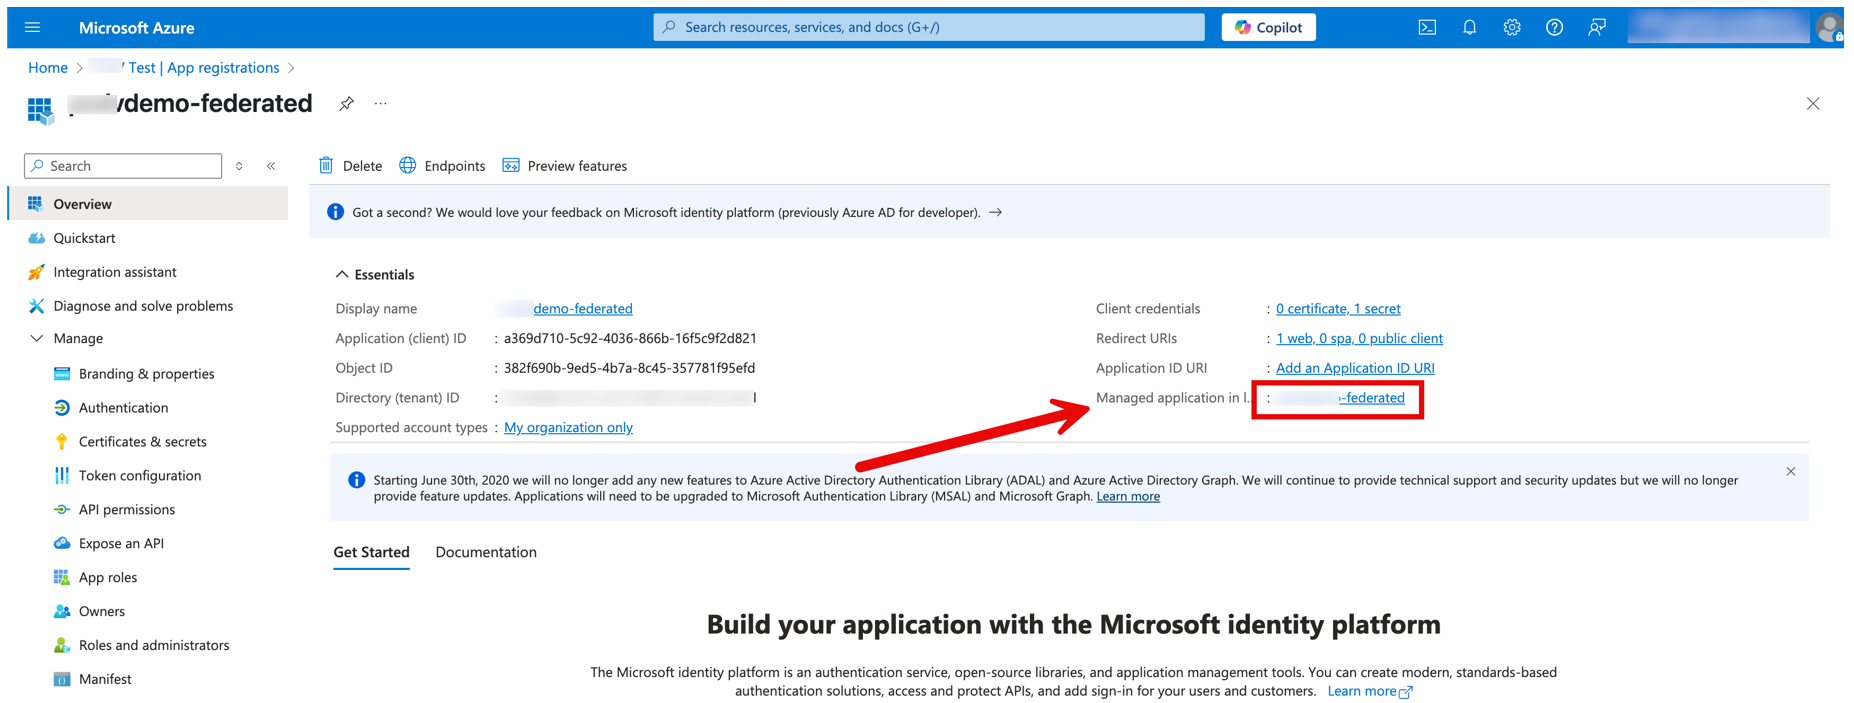This screenshot has height=703, width=1854.
Task: Click the sidebar Search field
Action: click(x=123, y=166)
